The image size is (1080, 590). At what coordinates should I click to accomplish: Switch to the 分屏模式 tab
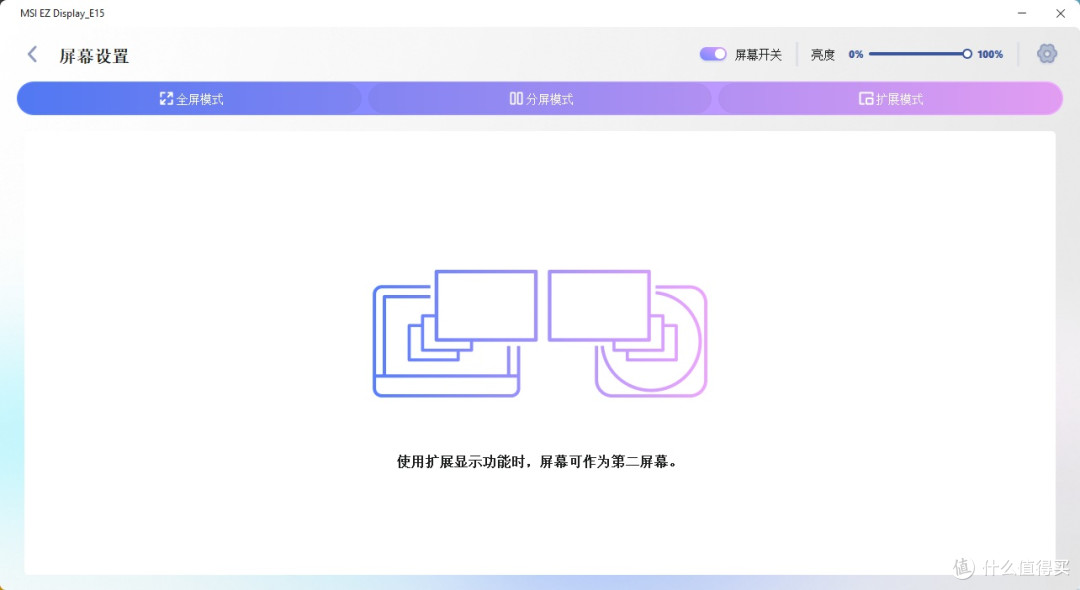(x=541, y=99)
